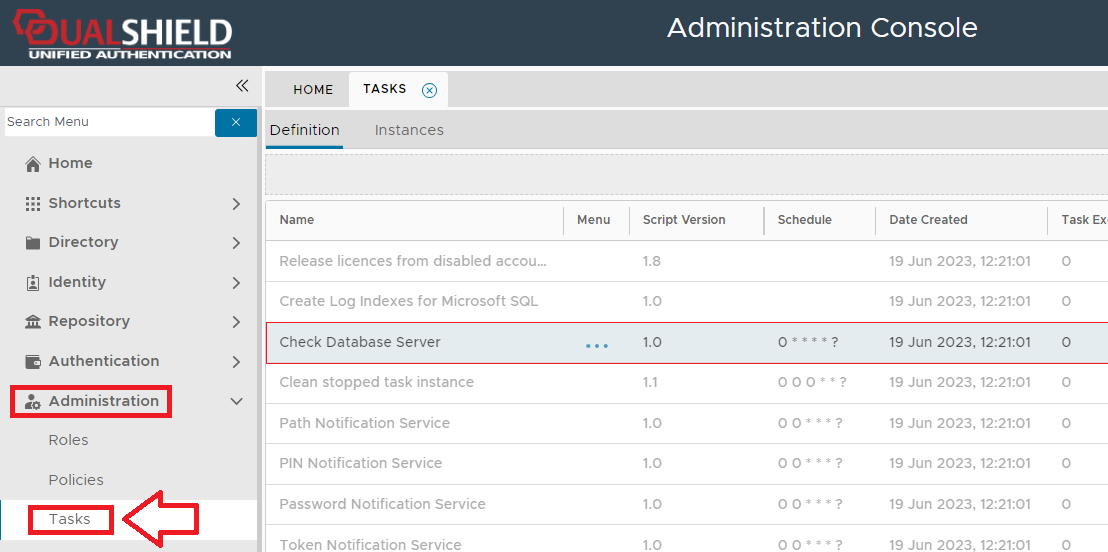
Task: Switch to the Instances tab
Action: (409, 130)
